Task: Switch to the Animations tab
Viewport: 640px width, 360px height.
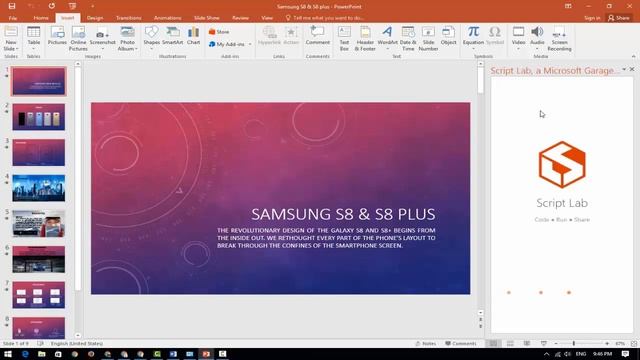Action: (x=167, y=18)
